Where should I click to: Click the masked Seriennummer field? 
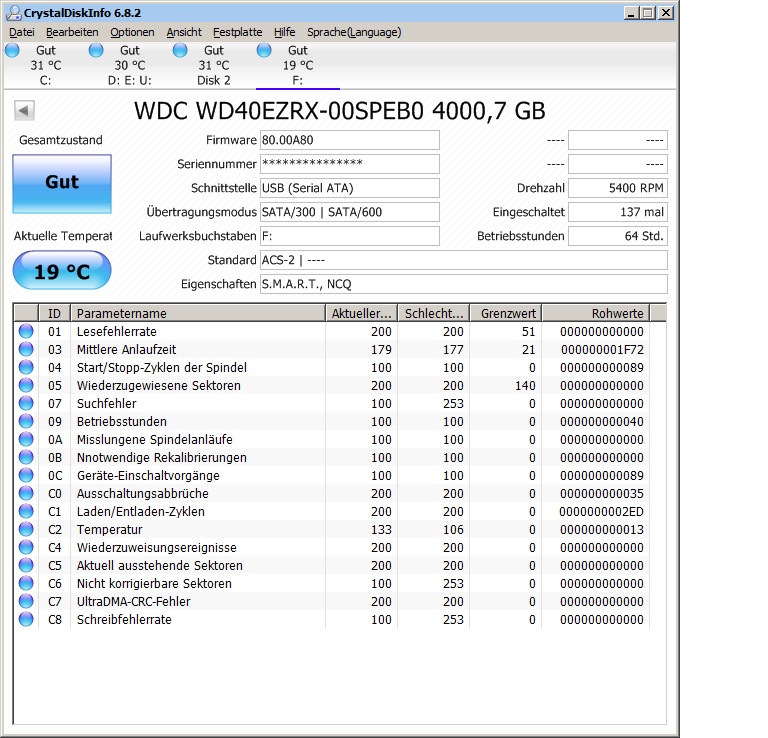[x=350, y=164]
